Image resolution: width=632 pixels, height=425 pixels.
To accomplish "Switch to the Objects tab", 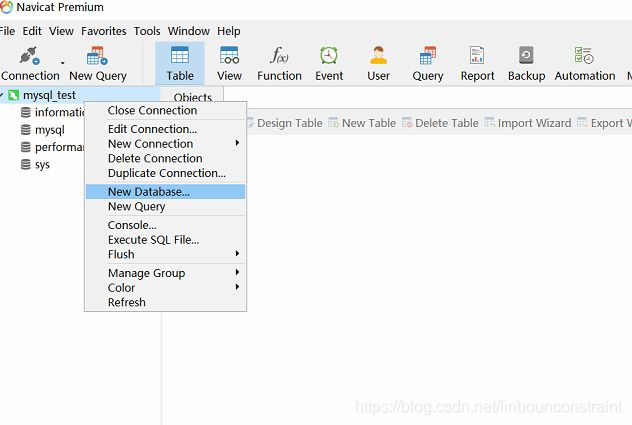I will click(193, 96).
